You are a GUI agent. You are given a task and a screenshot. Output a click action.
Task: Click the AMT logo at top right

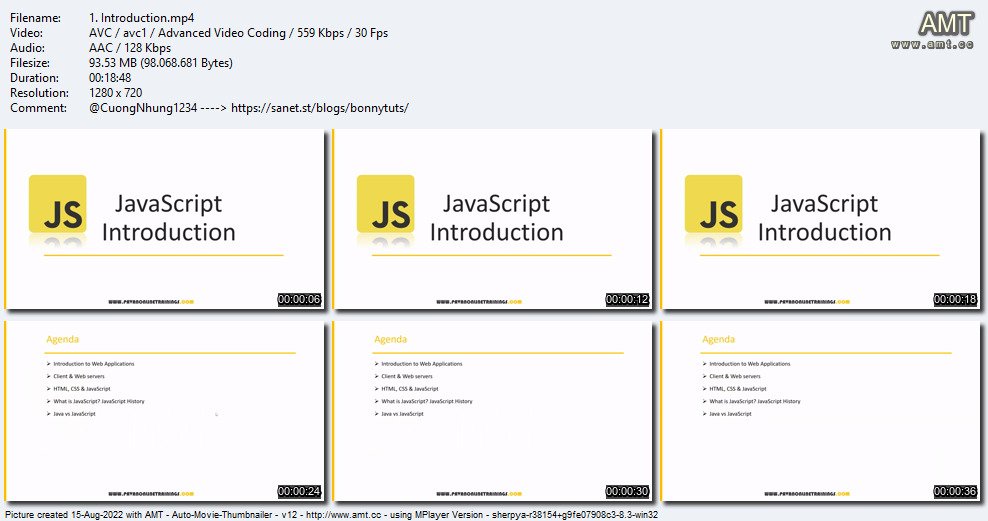tap(946, 25)
